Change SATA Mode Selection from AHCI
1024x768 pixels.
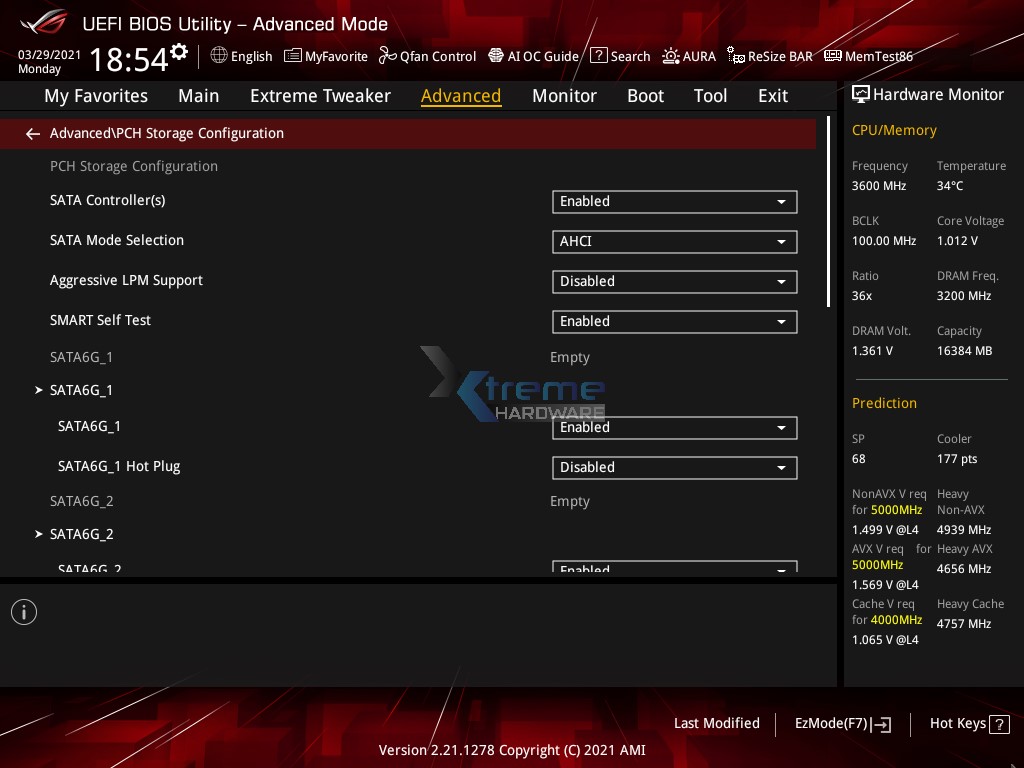674,241
